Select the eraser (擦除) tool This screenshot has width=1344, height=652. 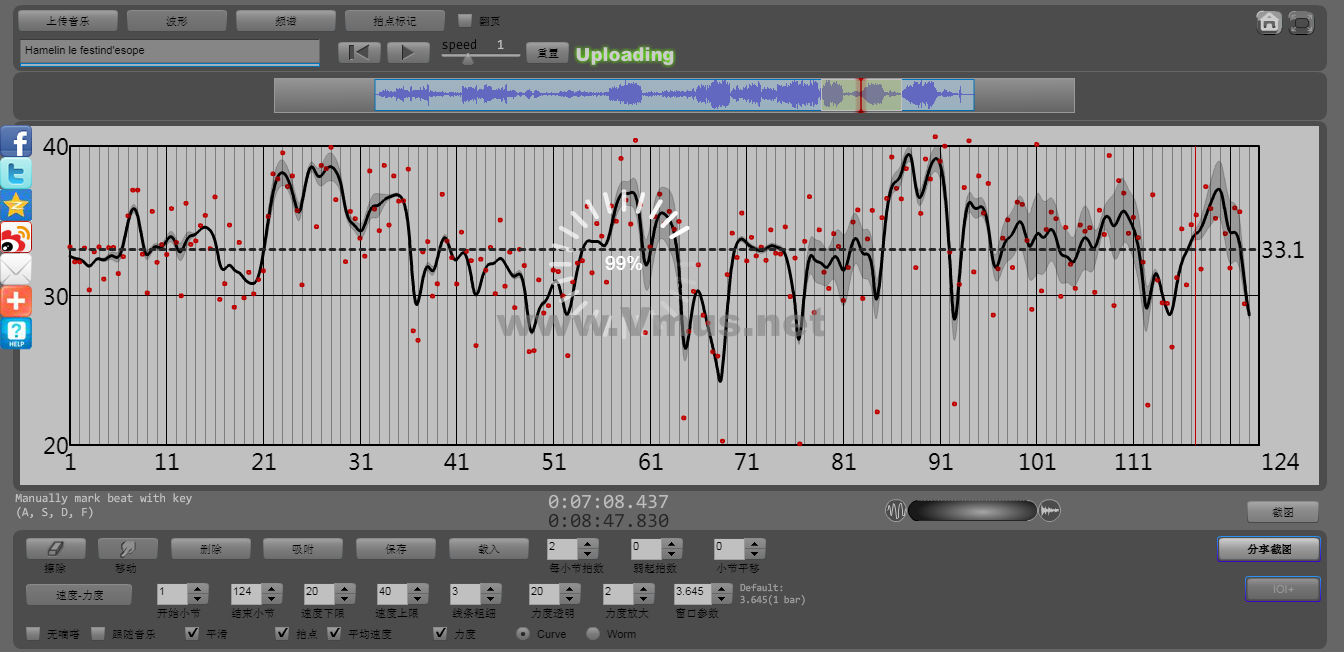pos(55,549)
